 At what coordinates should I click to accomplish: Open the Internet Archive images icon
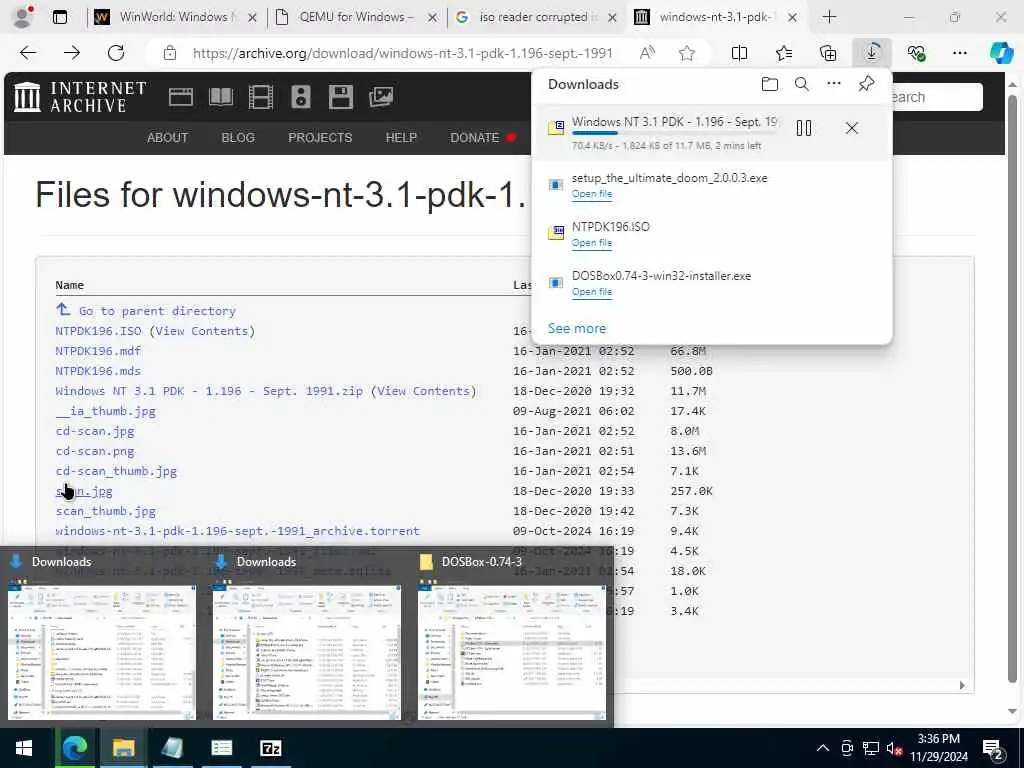pyautogui.click(x=381, y=97)
